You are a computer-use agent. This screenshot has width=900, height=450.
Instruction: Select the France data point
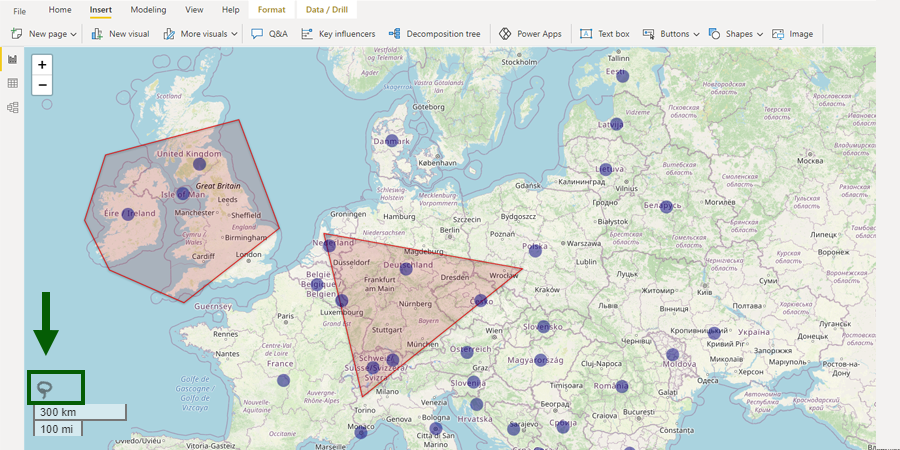click(284, 380)
